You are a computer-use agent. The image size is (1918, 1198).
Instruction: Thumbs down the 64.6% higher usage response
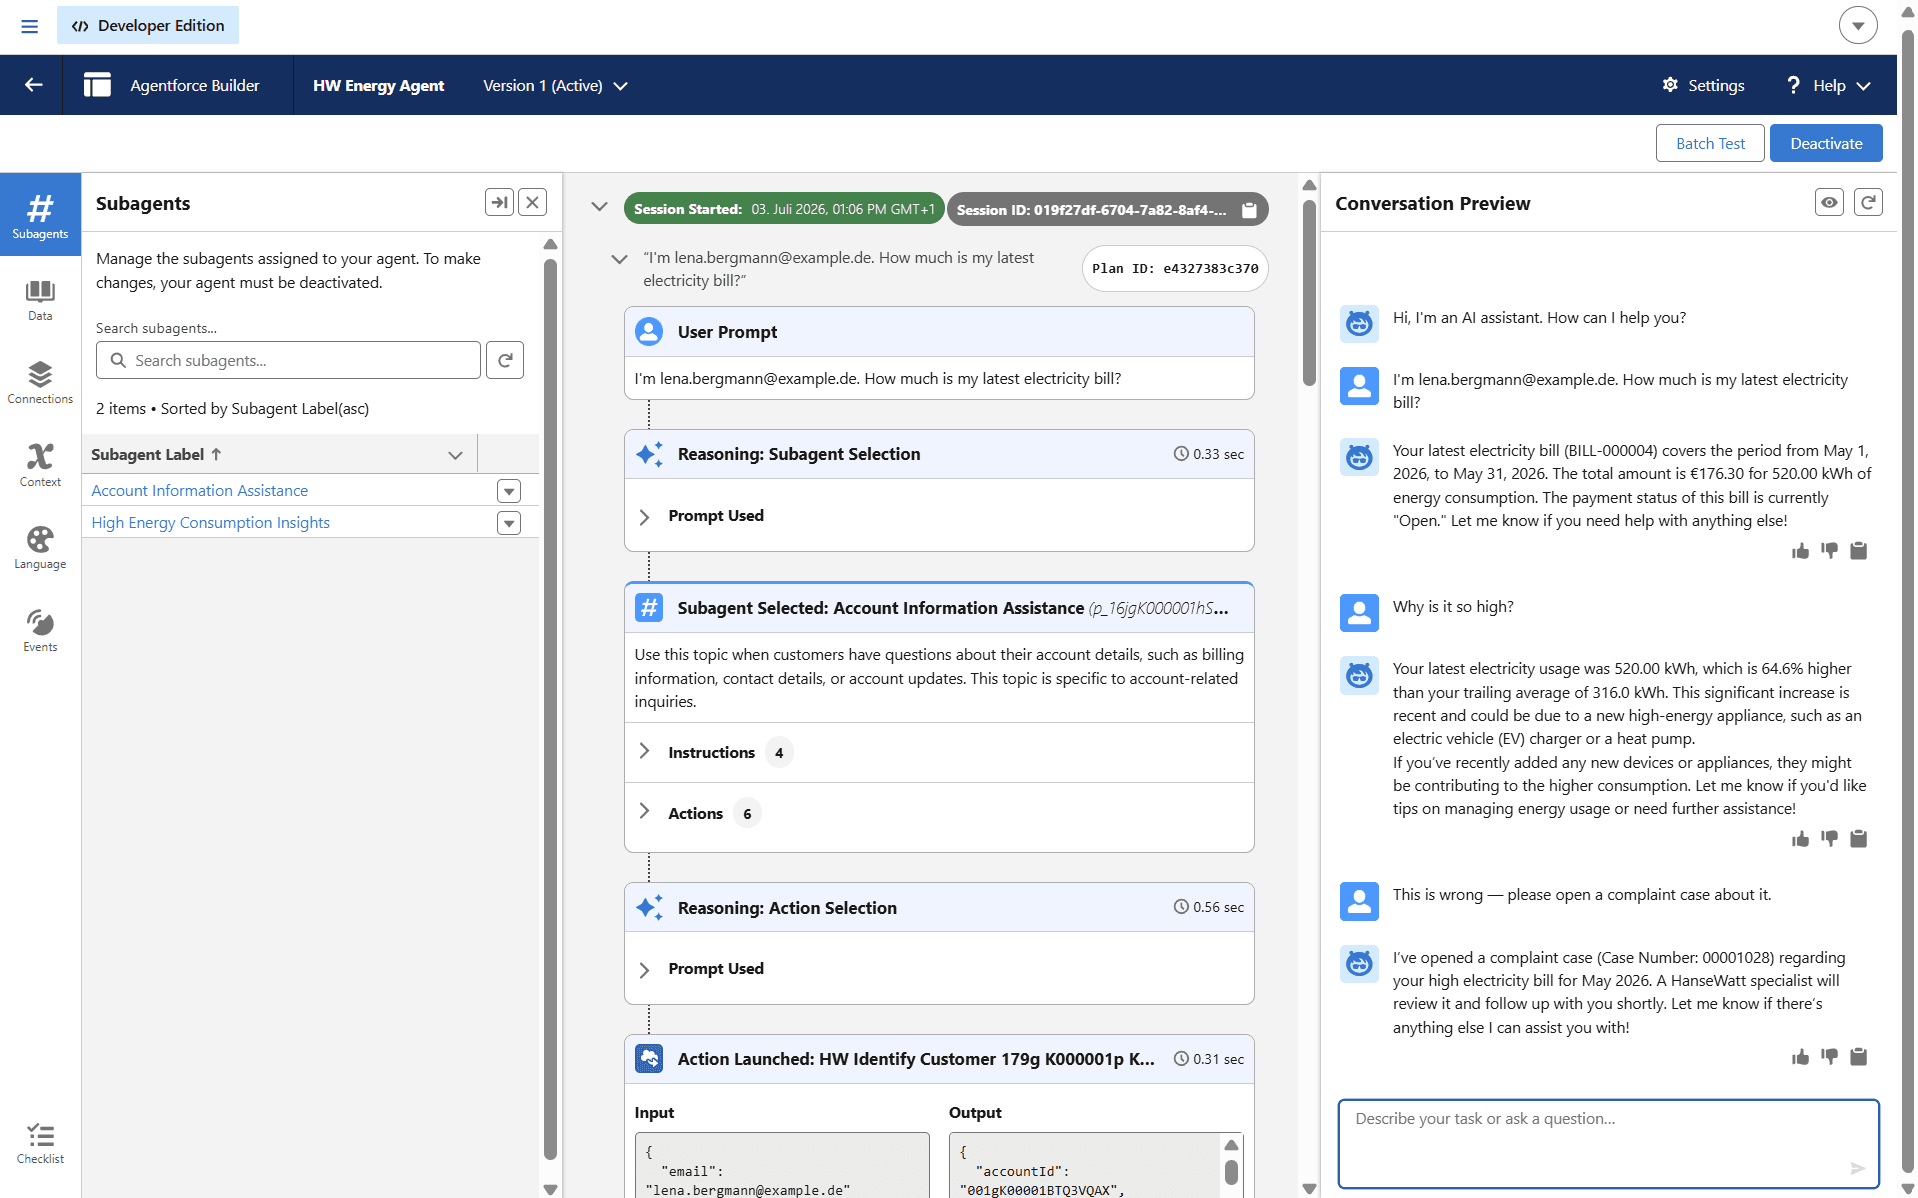(1830, 839)
